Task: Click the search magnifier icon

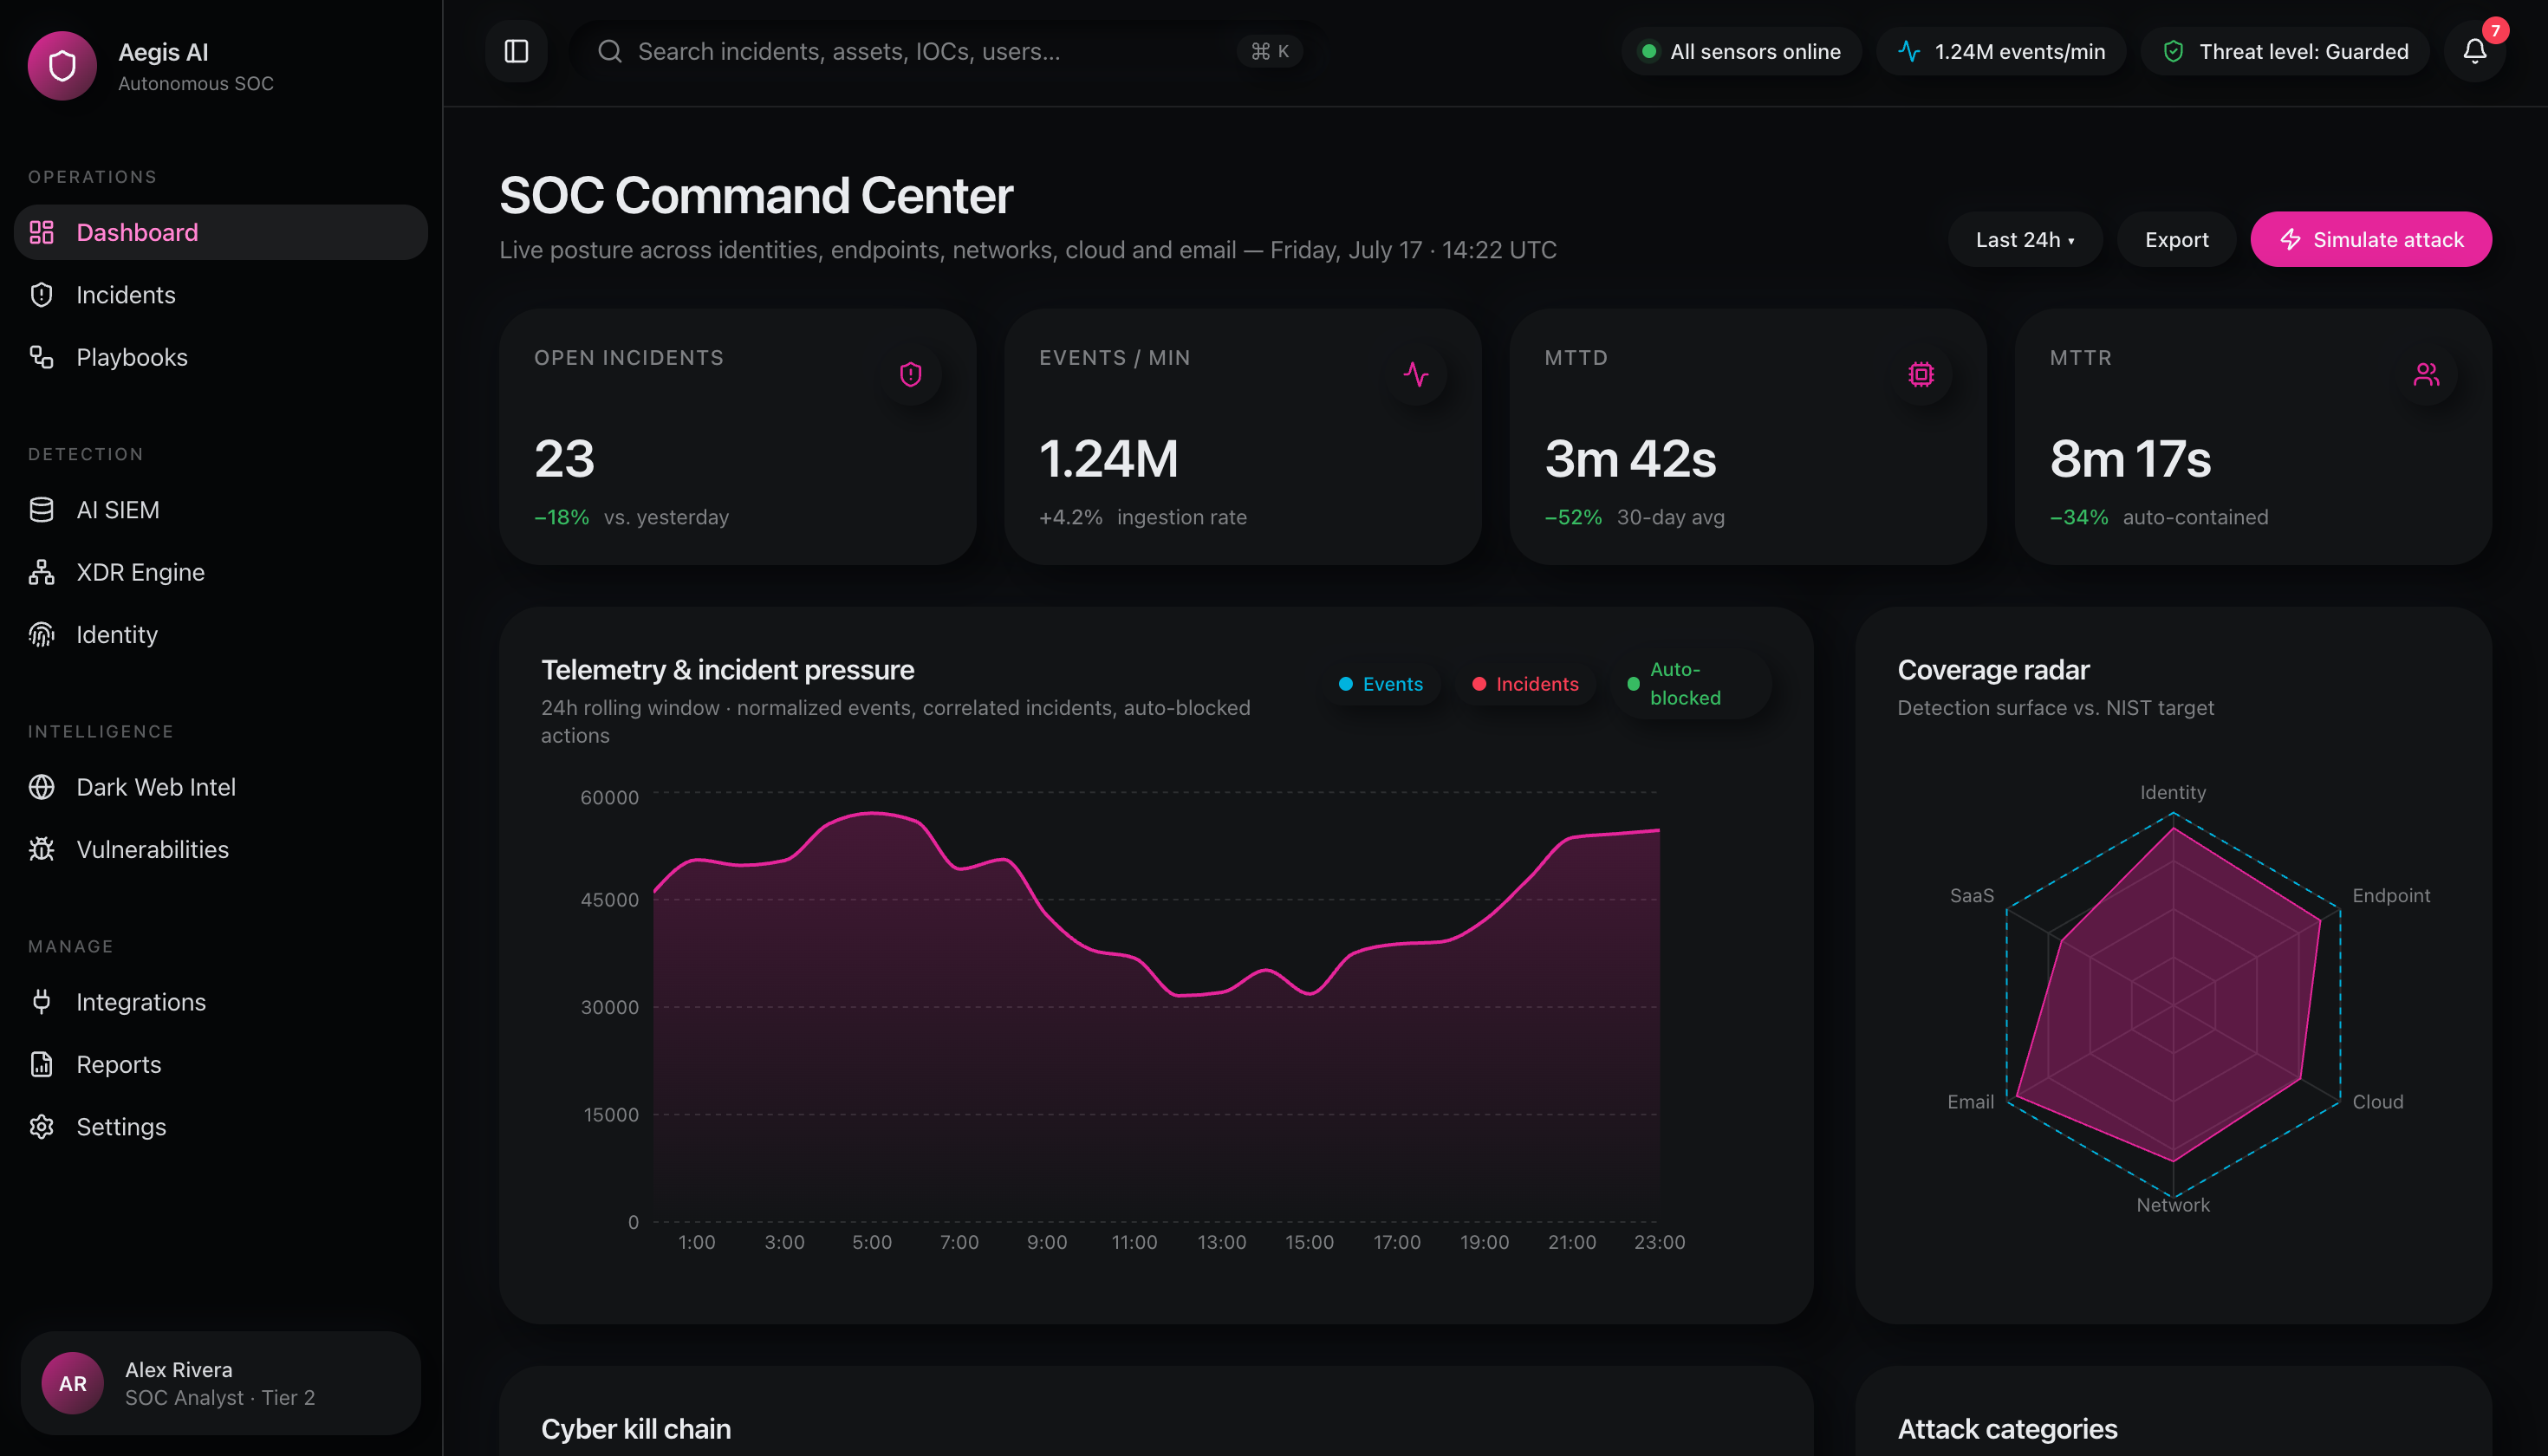Action: tap(609, 51)
